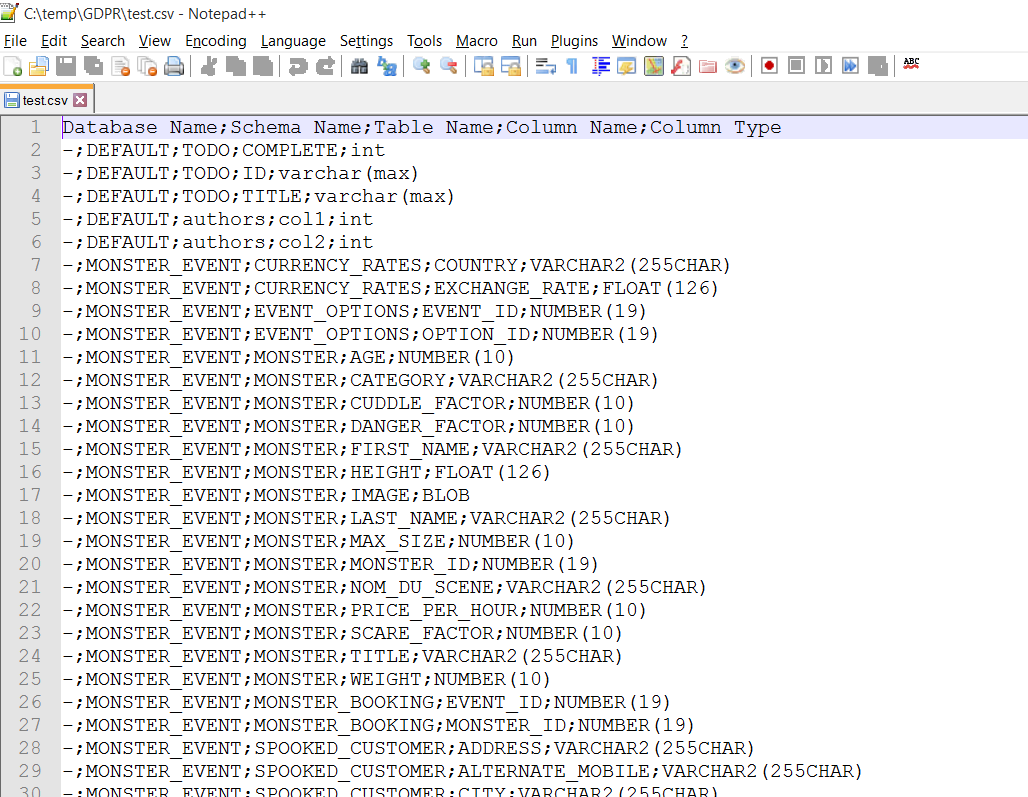Toggle word wrap in the toolbar
The height and width of the screenshot is (797, 1028).
tap(545, 66)
